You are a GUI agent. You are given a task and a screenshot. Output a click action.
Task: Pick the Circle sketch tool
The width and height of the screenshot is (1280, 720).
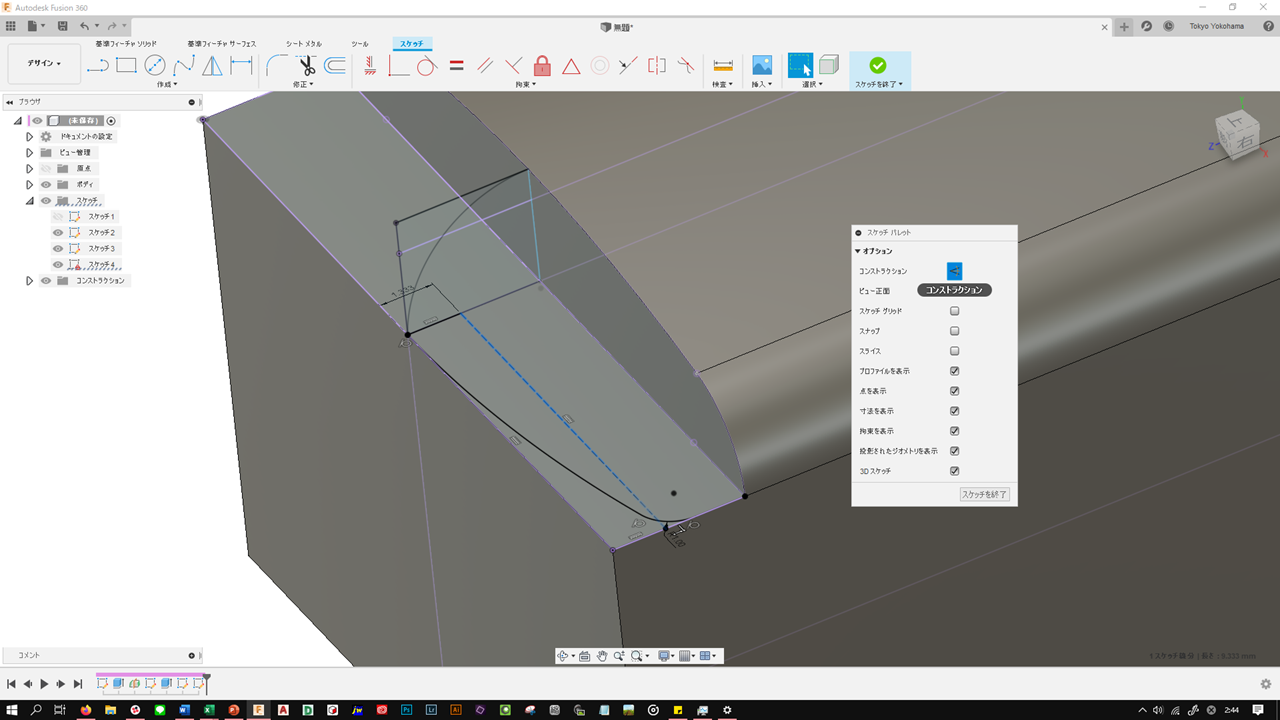pos(155,66)
